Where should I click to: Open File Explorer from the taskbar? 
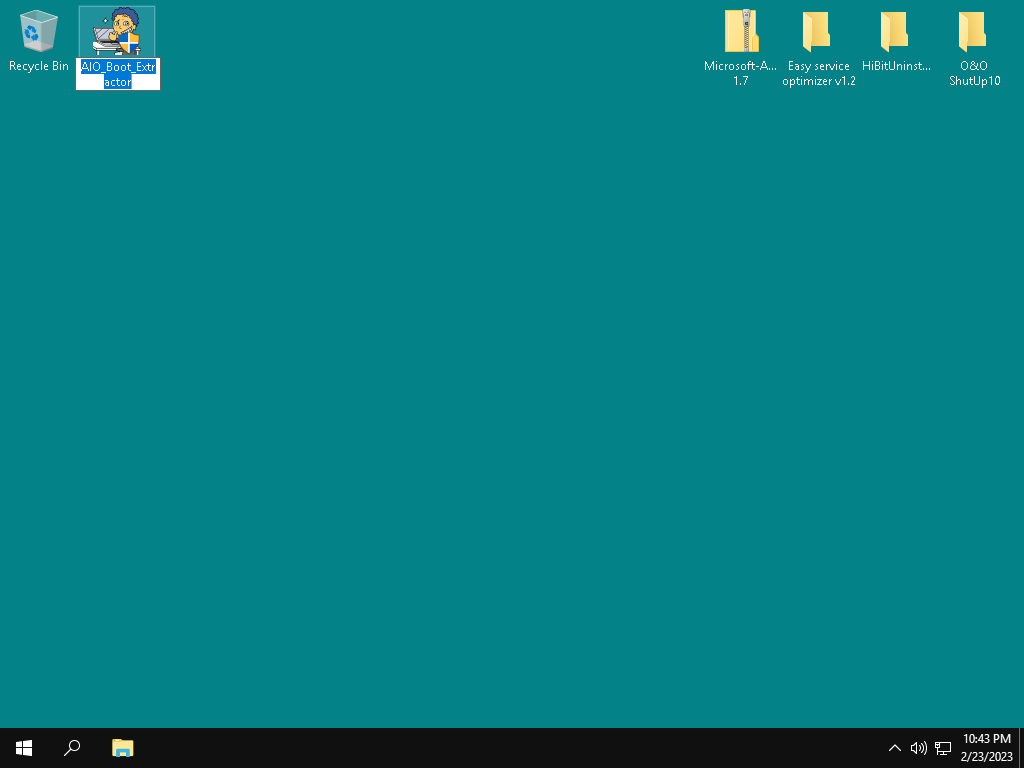coord(122,748)
